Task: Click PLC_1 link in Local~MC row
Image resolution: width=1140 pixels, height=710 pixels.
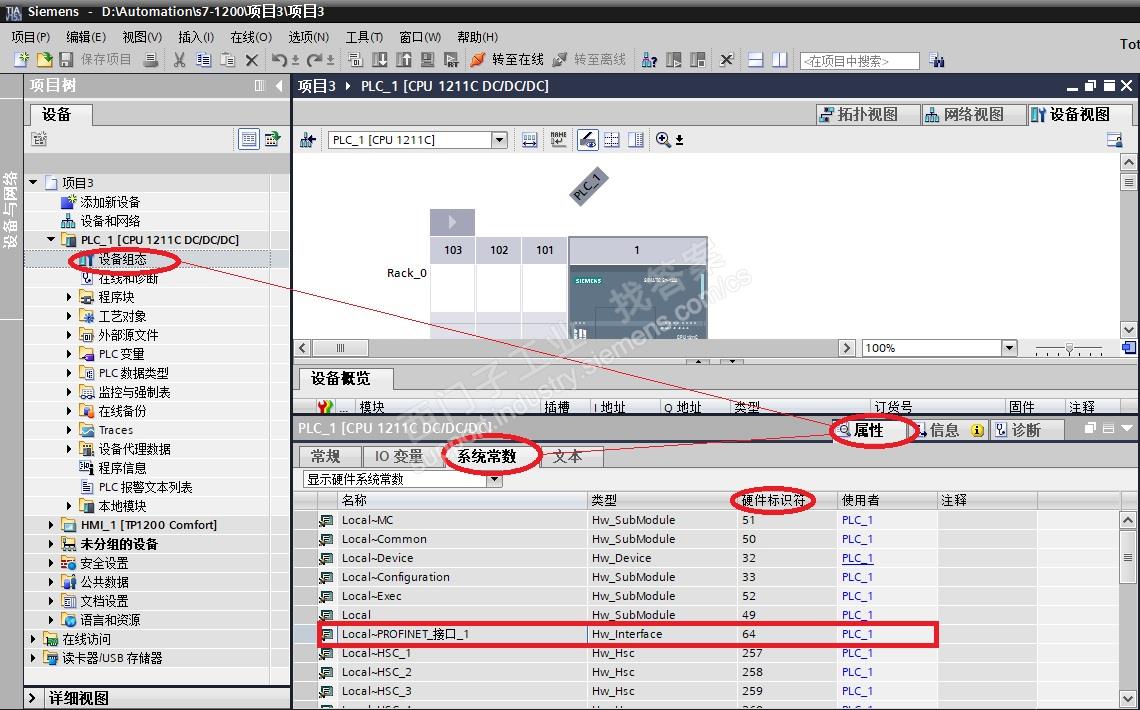Action: [857, 520]
